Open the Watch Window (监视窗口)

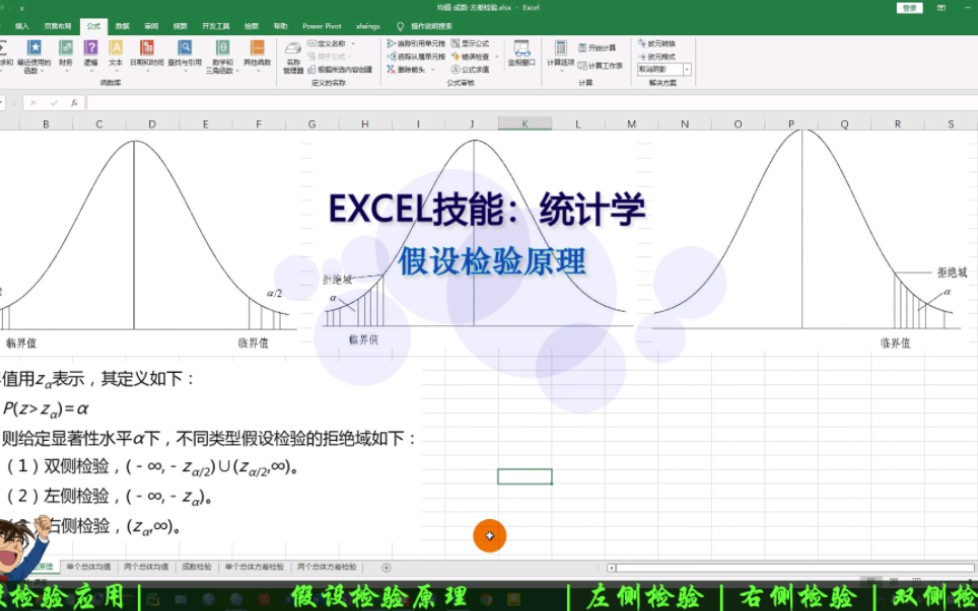tap(520, 53)
